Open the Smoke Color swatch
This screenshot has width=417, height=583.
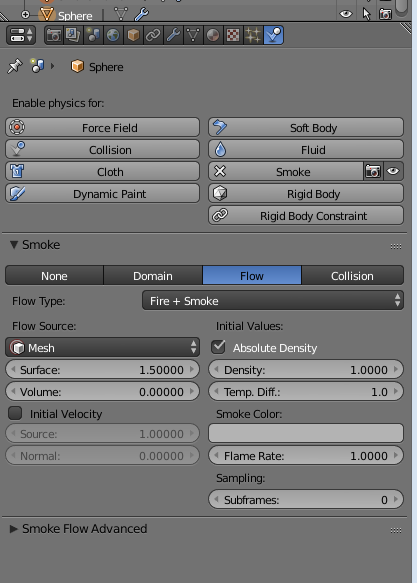306,433
